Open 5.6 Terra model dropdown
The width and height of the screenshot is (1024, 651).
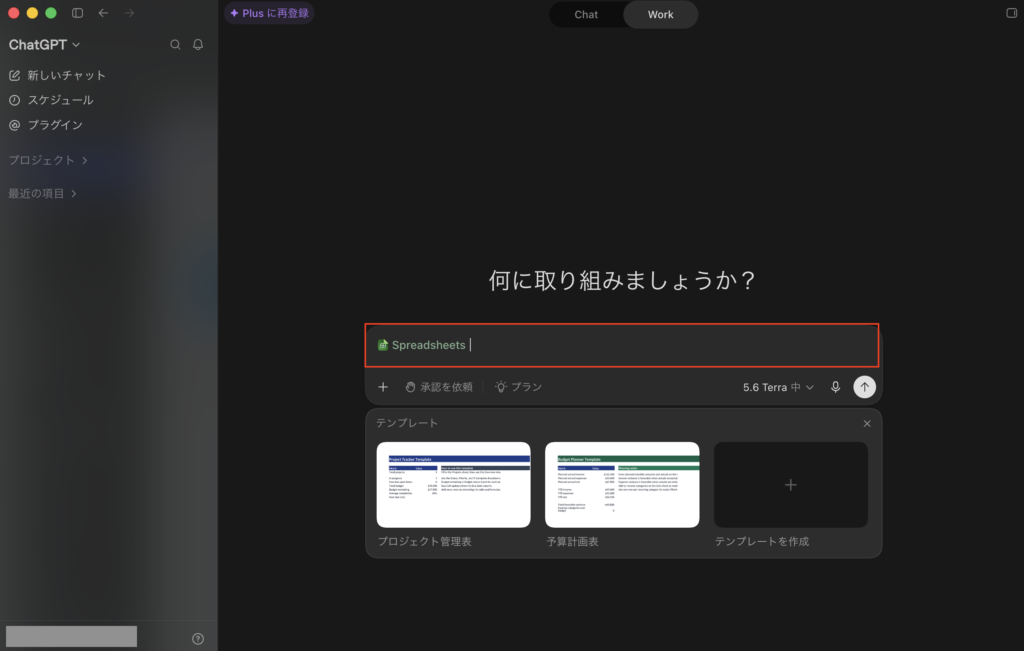pyautogui.click(x=778, y=387)
